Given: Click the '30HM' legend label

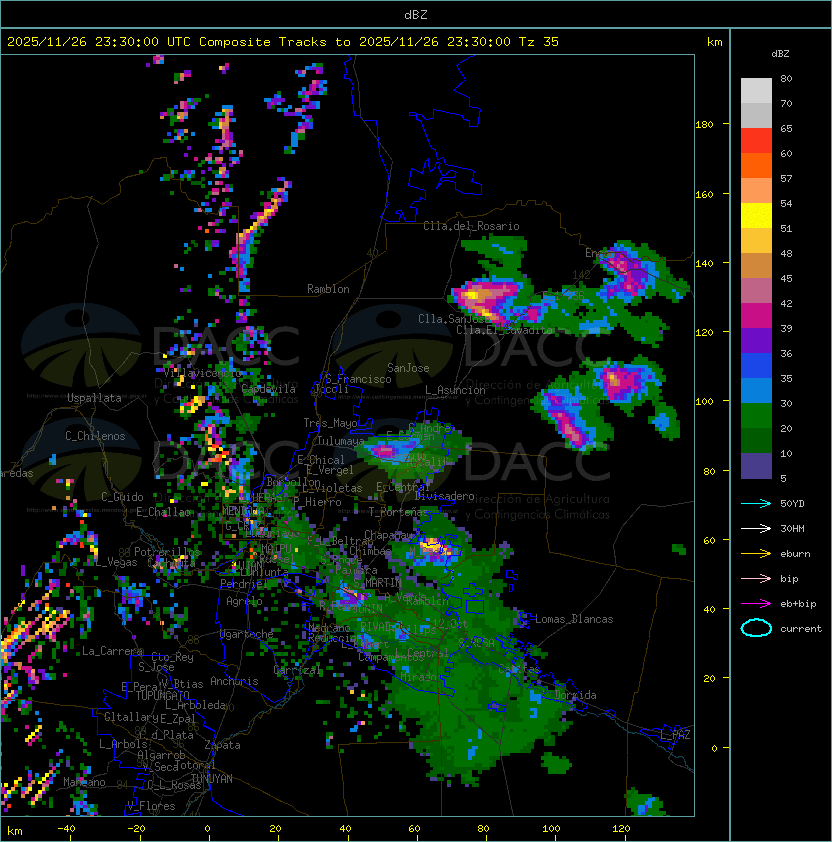Looking at the screenshot, I should coord(792,529).
